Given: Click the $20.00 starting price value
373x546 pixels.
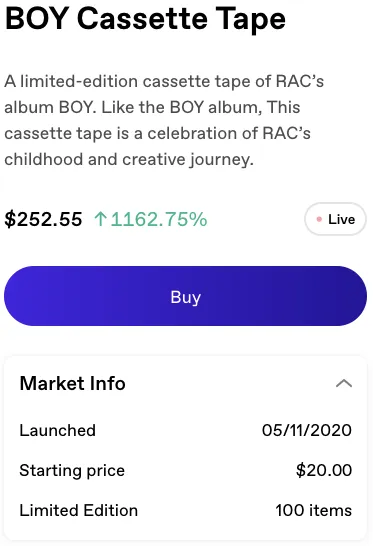Looking at the screenshot, I should pos(324,470).
